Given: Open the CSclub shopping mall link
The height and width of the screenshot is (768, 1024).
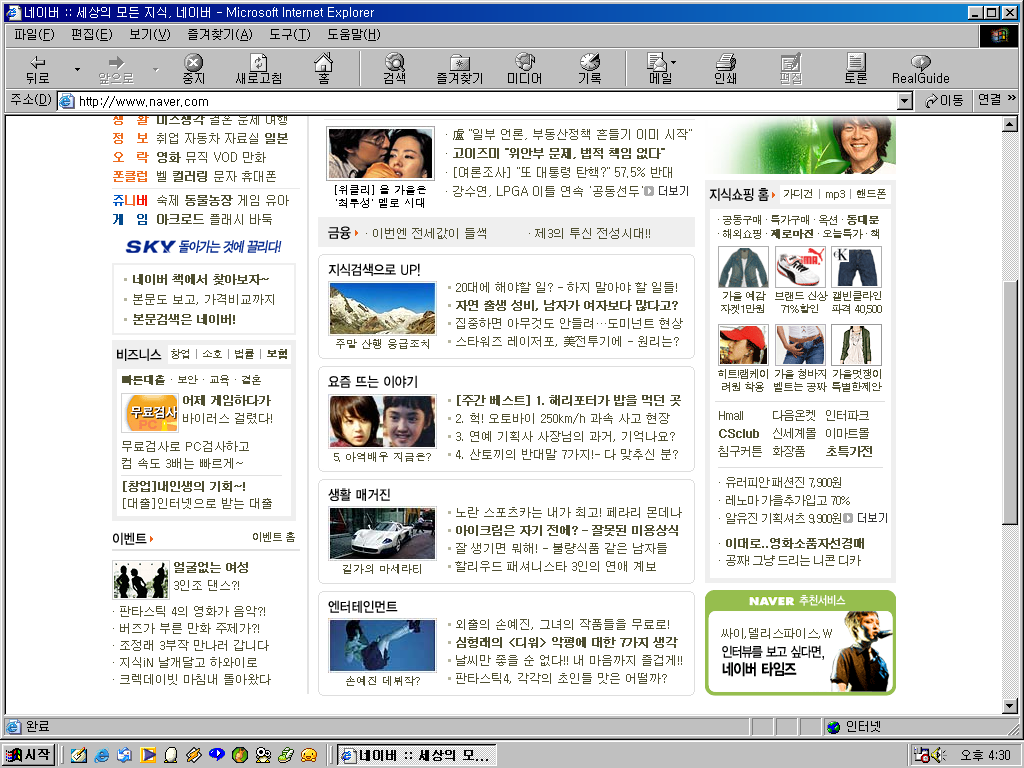Looking at the screenshot, I should [x=739, y=434].
